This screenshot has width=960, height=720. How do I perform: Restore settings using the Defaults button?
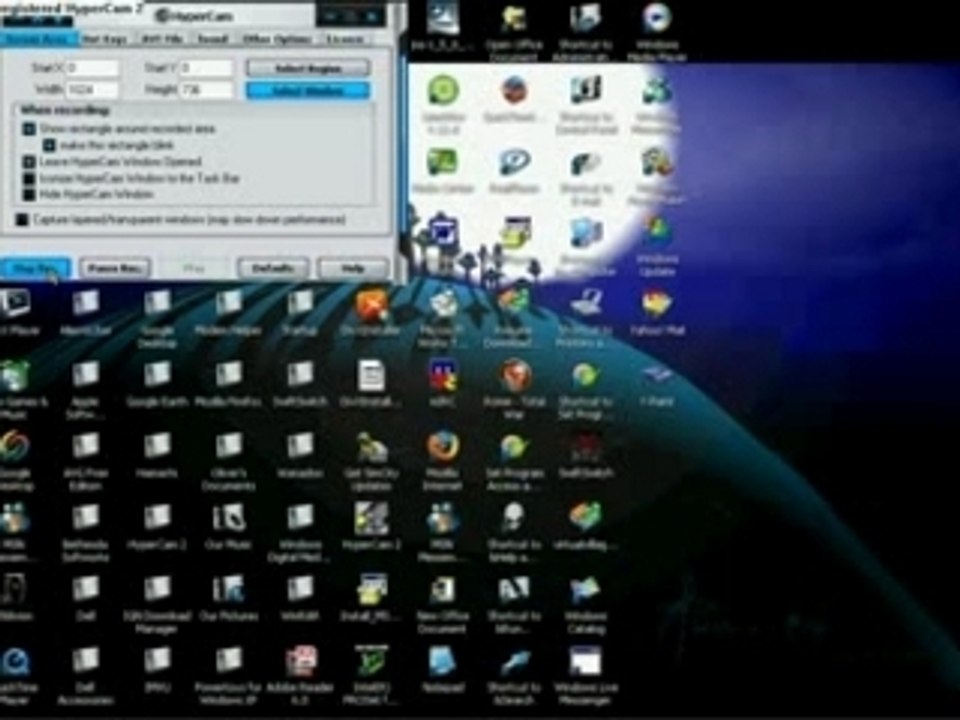pyautogui.click(x=272, y=268)
